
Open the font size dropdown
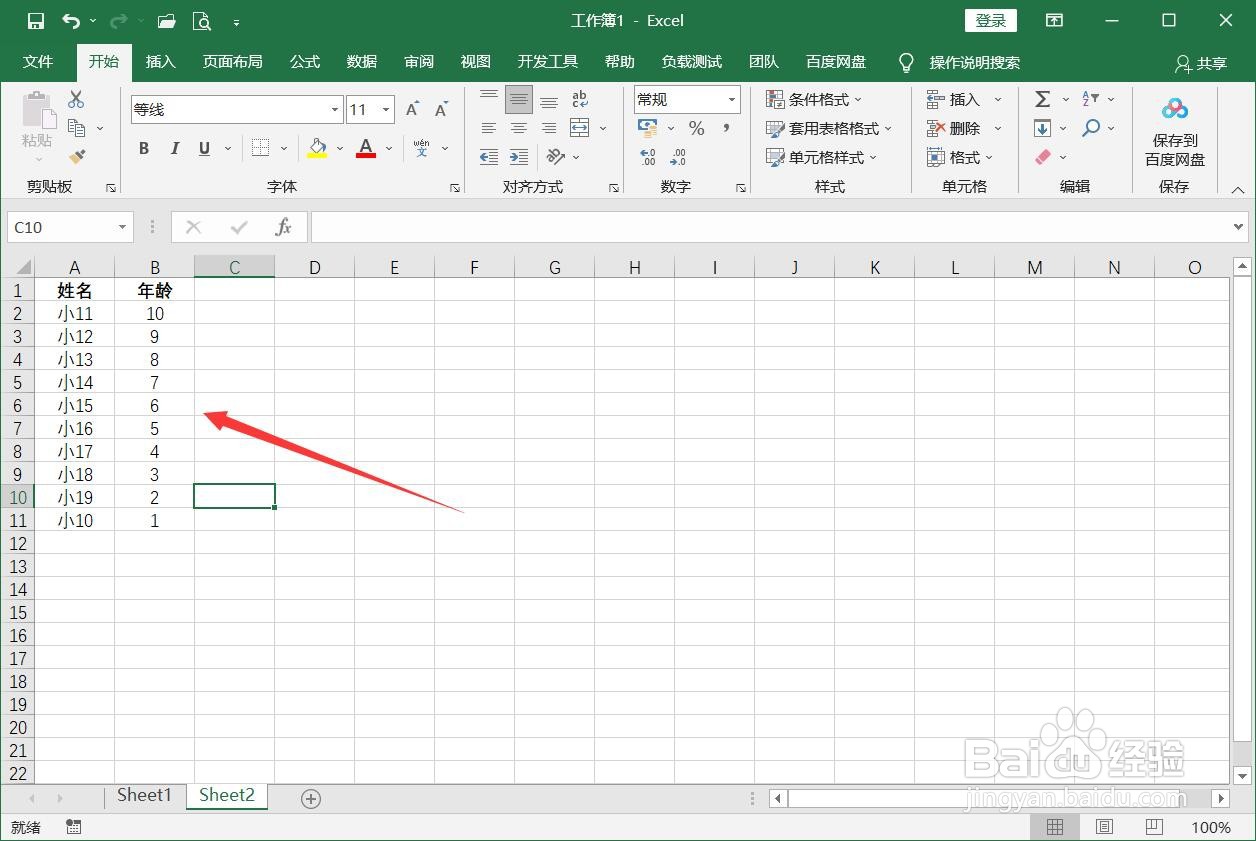coord(385,108)
